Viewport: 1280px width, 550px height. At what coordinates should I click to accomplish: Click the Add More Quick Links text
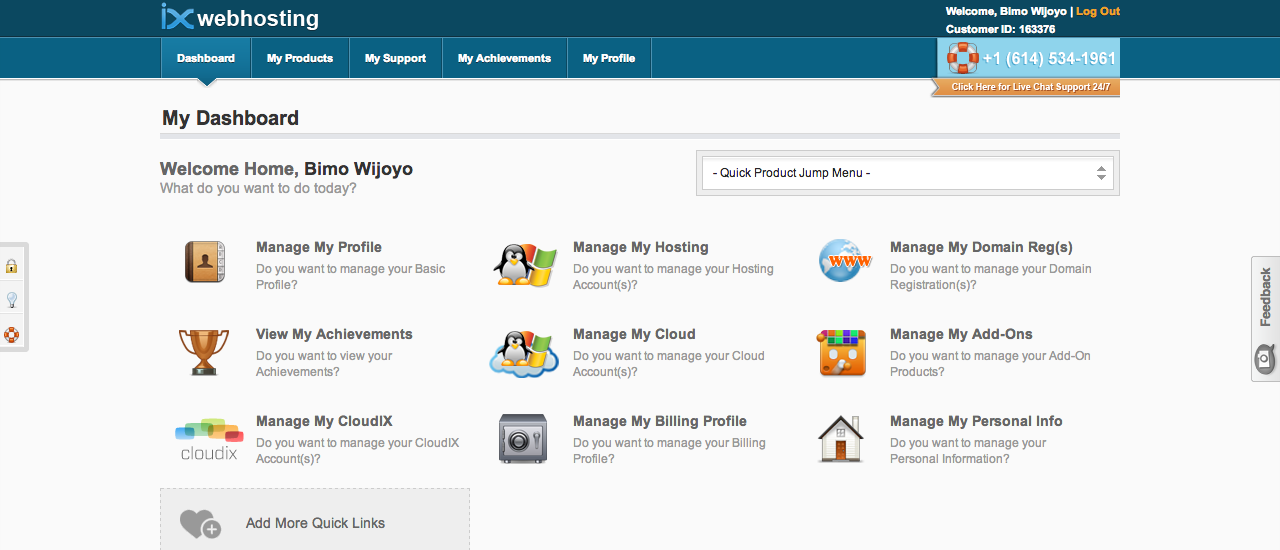click(x=315, y=523)
